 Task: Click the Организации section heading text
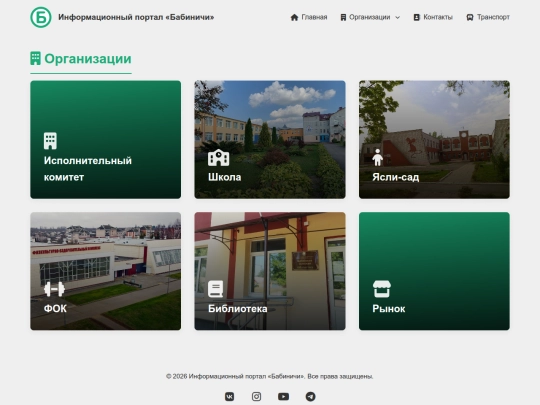coord(88,59)
